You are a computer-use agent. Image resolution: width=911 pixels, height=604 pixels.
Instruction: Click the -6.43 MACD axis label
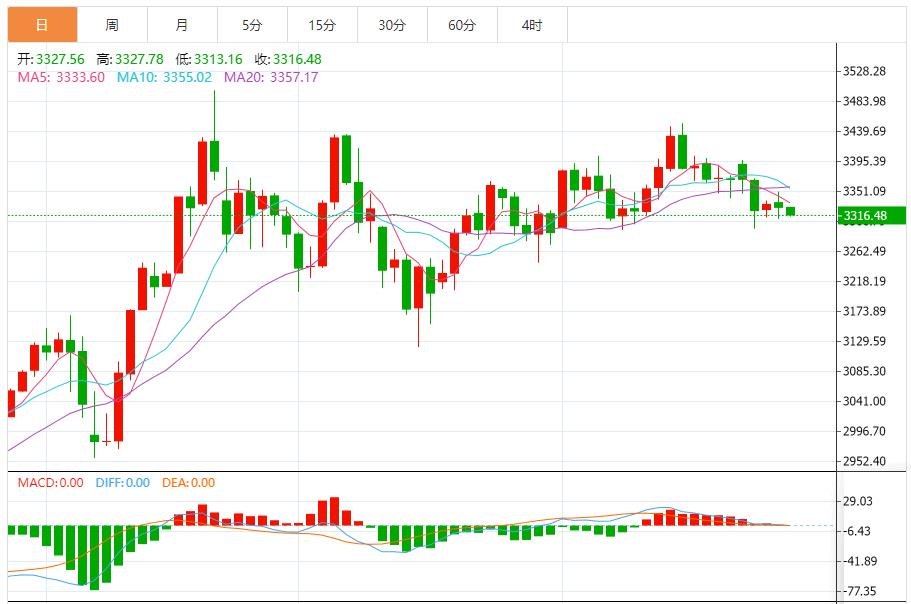click(x=856, y=531)
